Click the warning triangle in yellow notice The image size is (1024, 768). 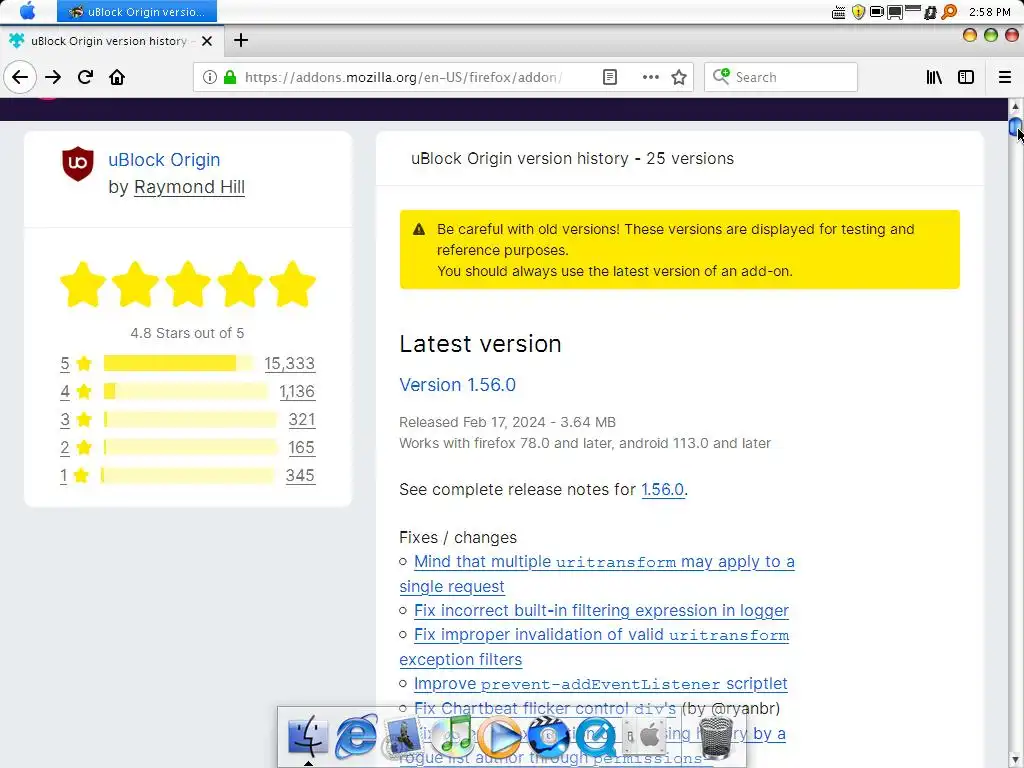(419, 229)
